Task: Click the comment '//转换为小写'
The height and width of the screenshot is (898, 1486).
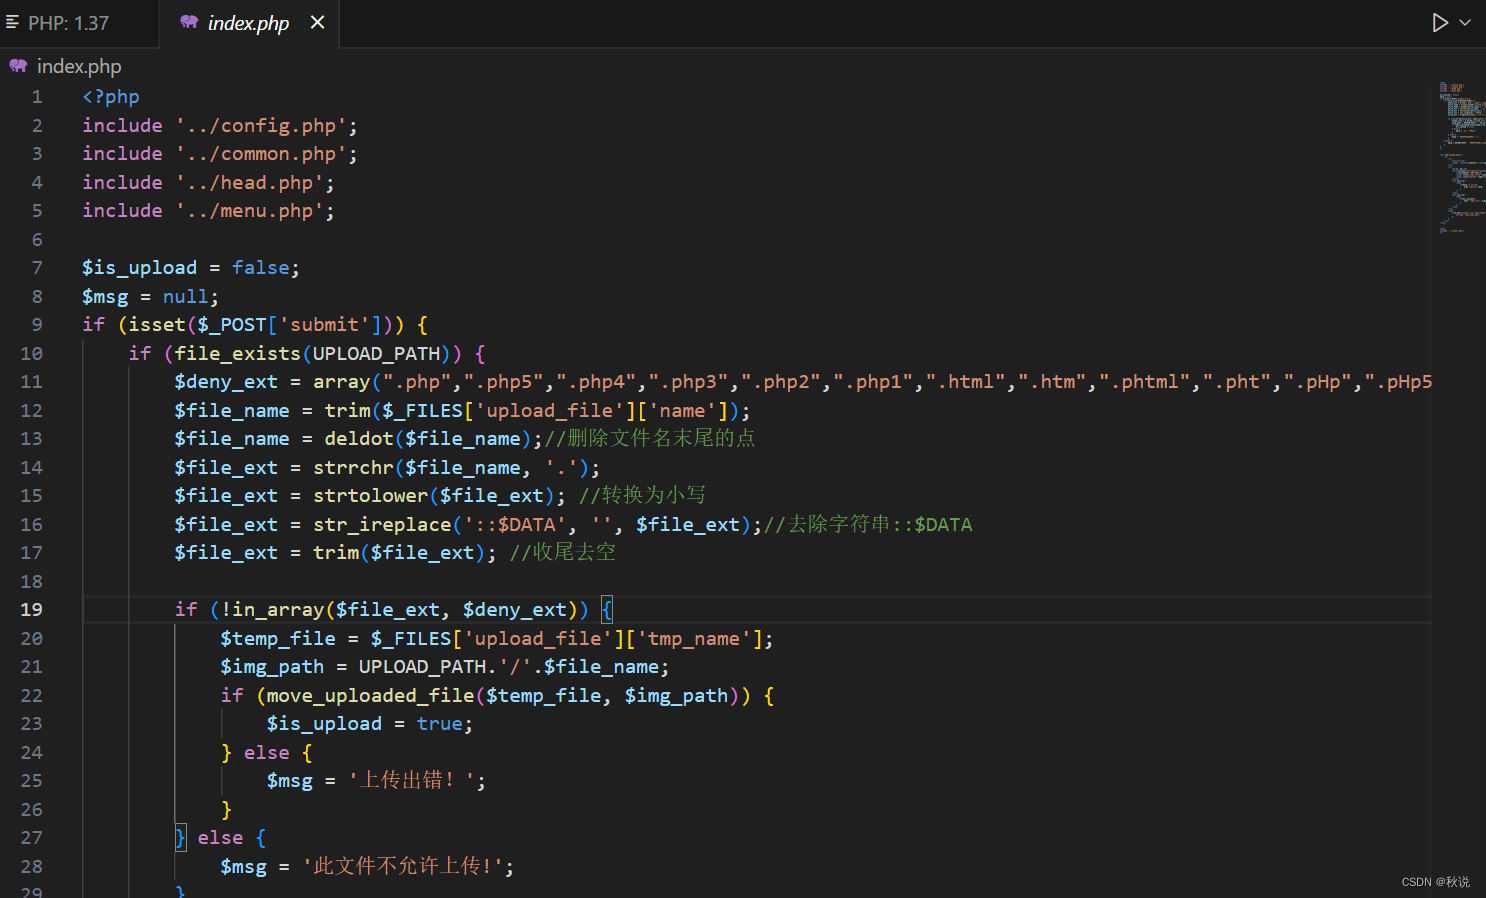Action: [x=642, y=496]
